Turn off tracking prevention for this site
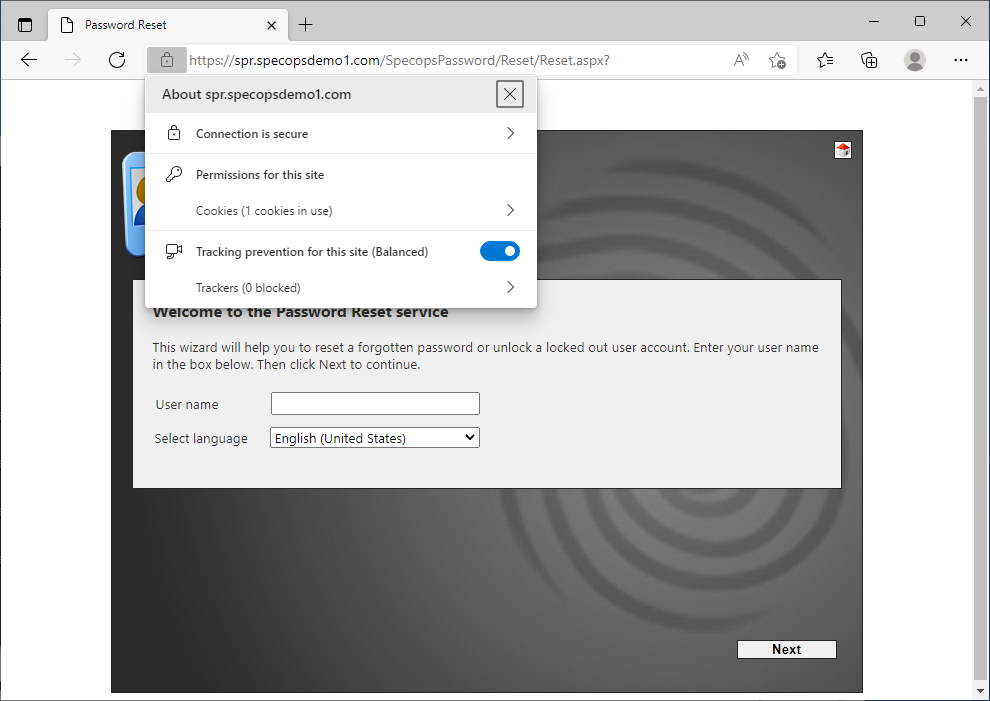This screenshot has height=701, width=990. pyautogui.click(x=499, y=251)
